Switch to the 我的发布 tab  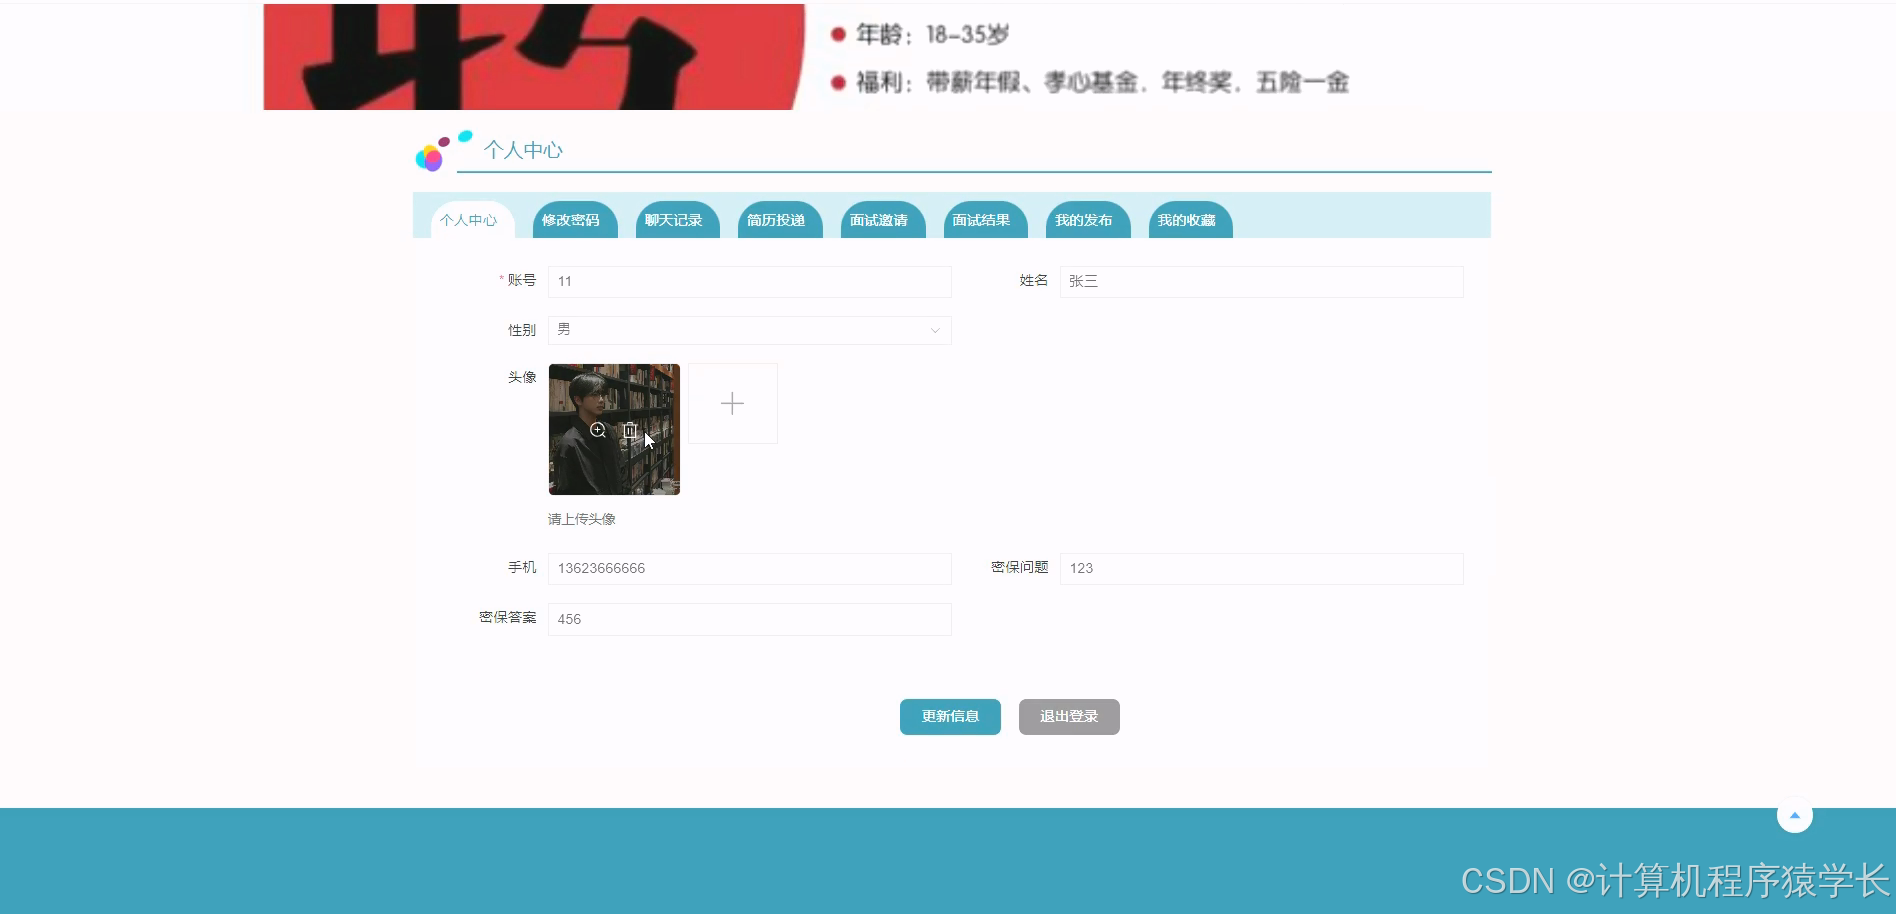tap(1087, 220)
